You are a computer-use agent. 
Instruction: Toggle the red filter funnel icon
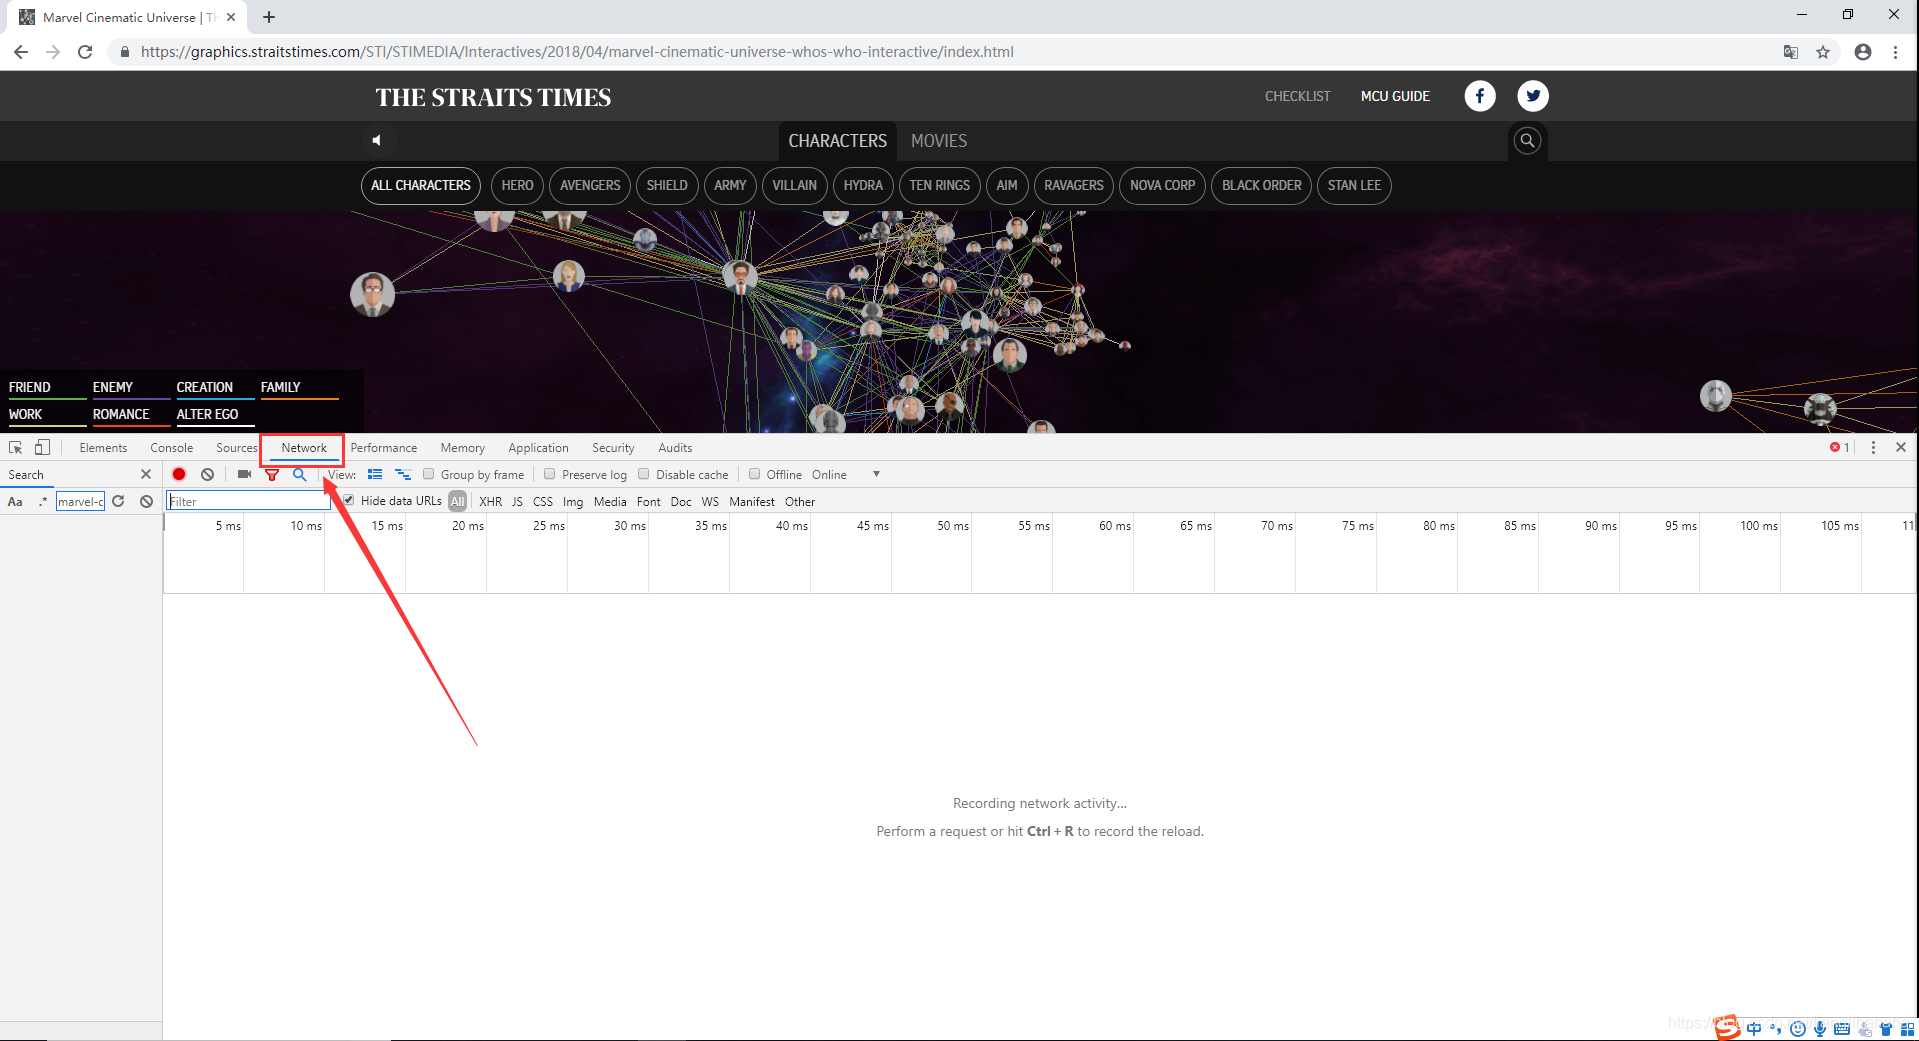tap(271, 475)
